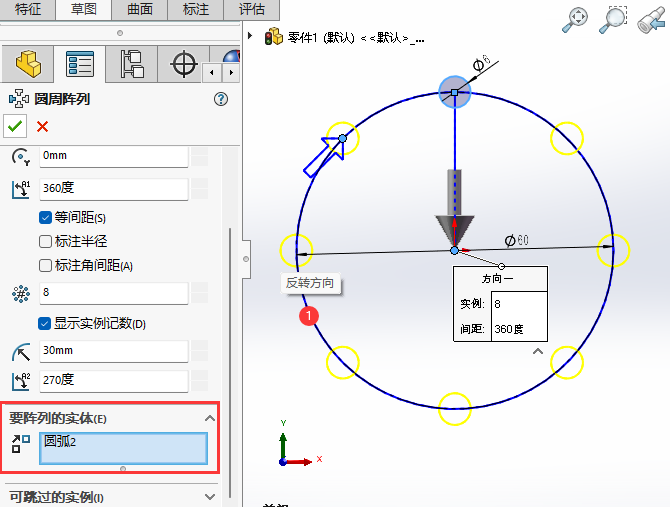
Task: Click the bottom pattern instance circle
Action: click(x=455, y=409)
